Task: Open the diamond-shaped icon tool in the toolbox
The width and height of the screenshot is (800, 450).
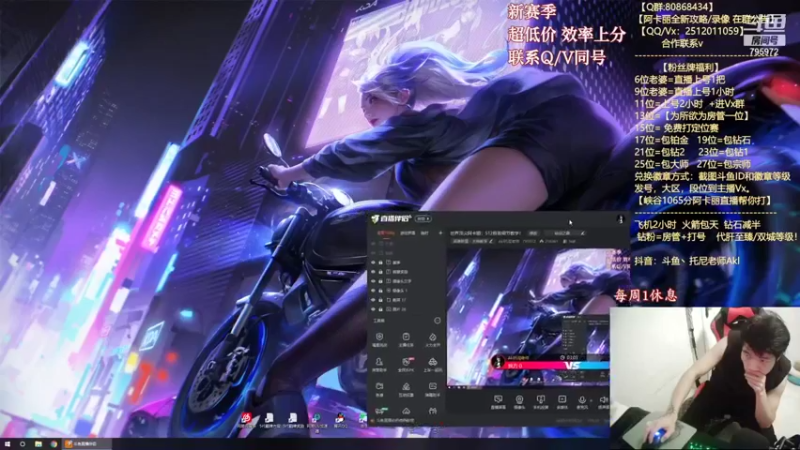Action: (x=433, y=339)
